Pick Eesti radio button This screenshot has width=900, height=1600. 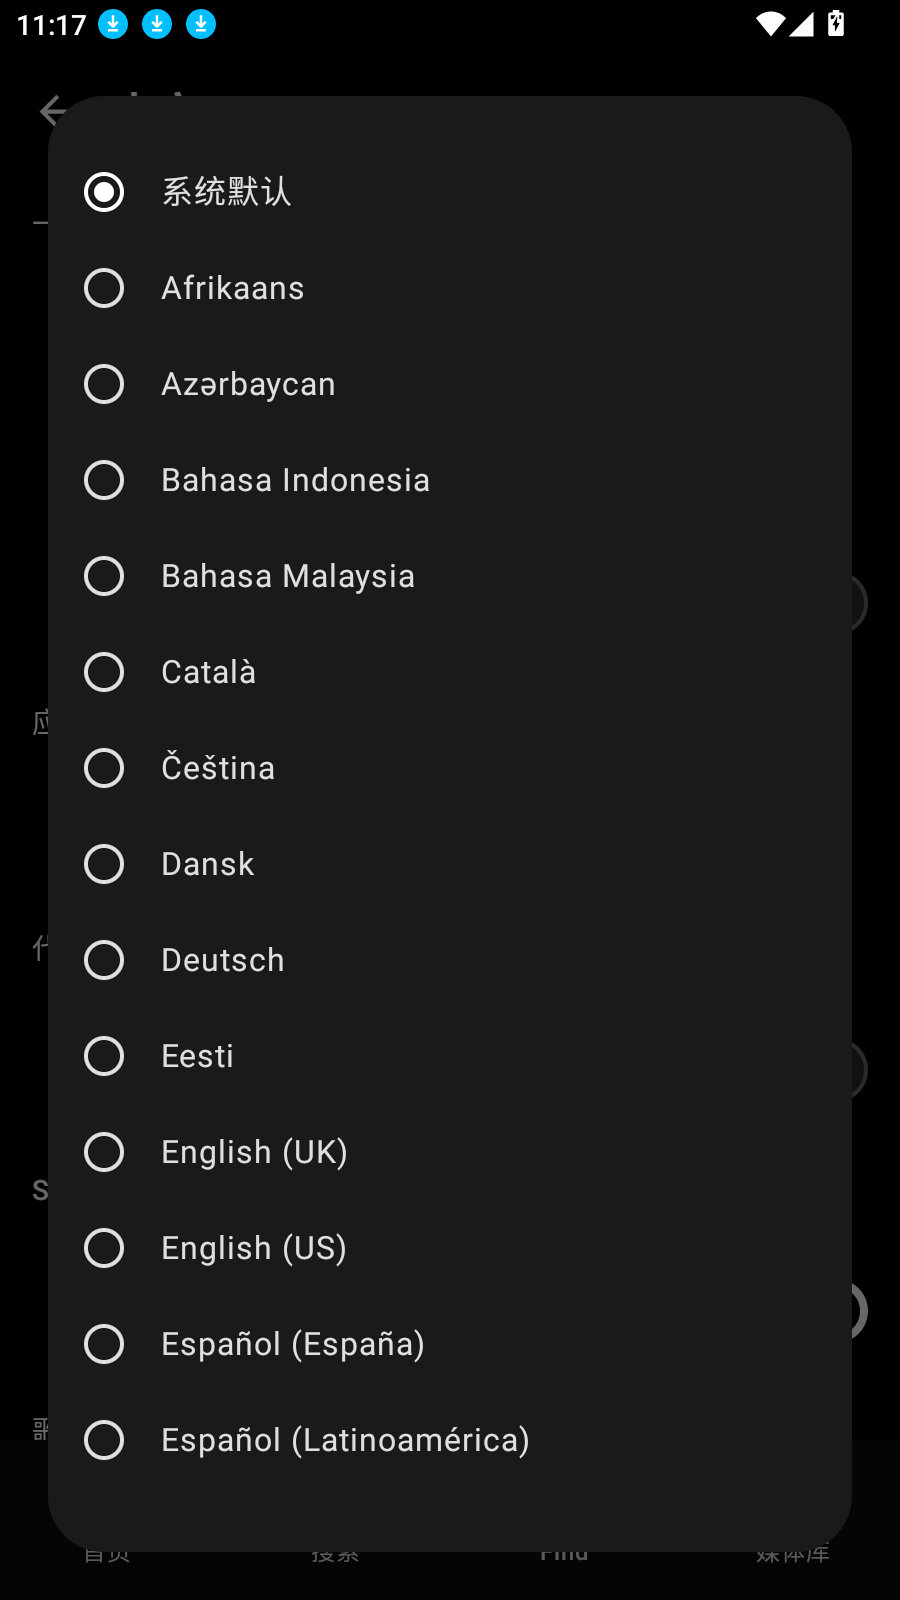104,1056
